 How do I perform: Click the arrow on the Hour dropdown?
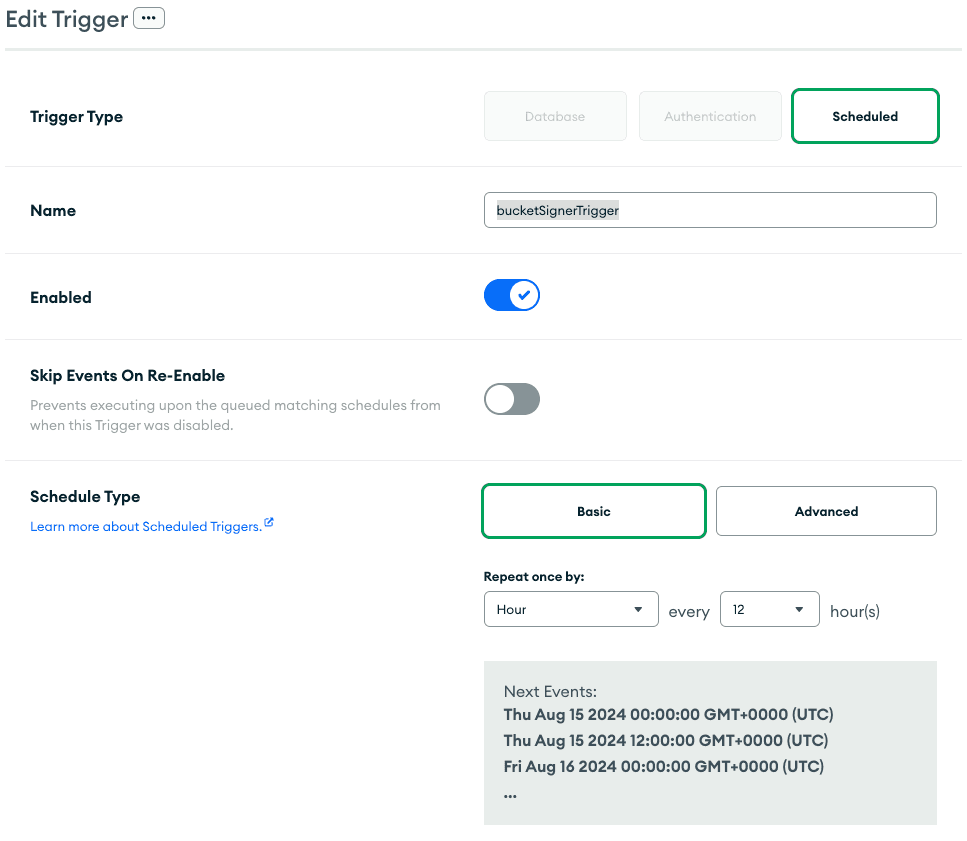coord(638,610)
